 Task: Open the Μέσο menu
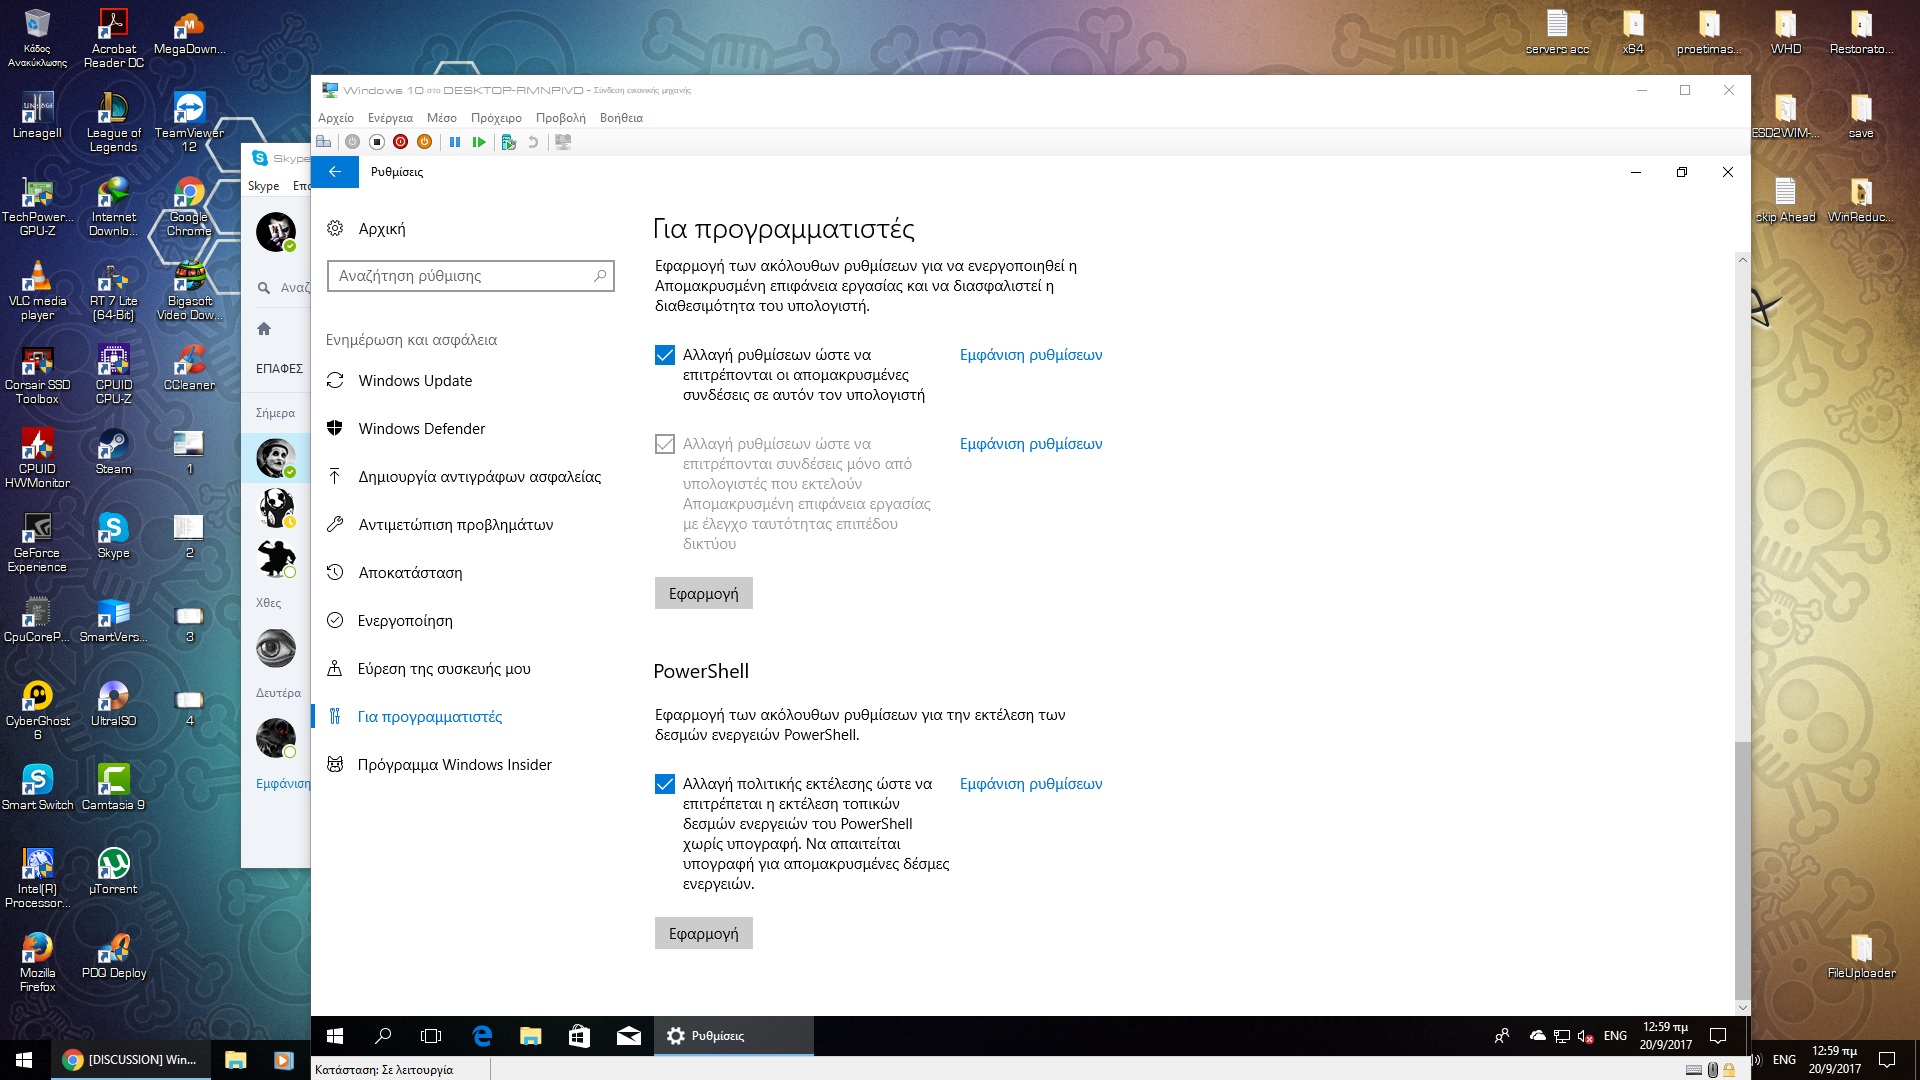pyautogui.click(x=442, y=118)
